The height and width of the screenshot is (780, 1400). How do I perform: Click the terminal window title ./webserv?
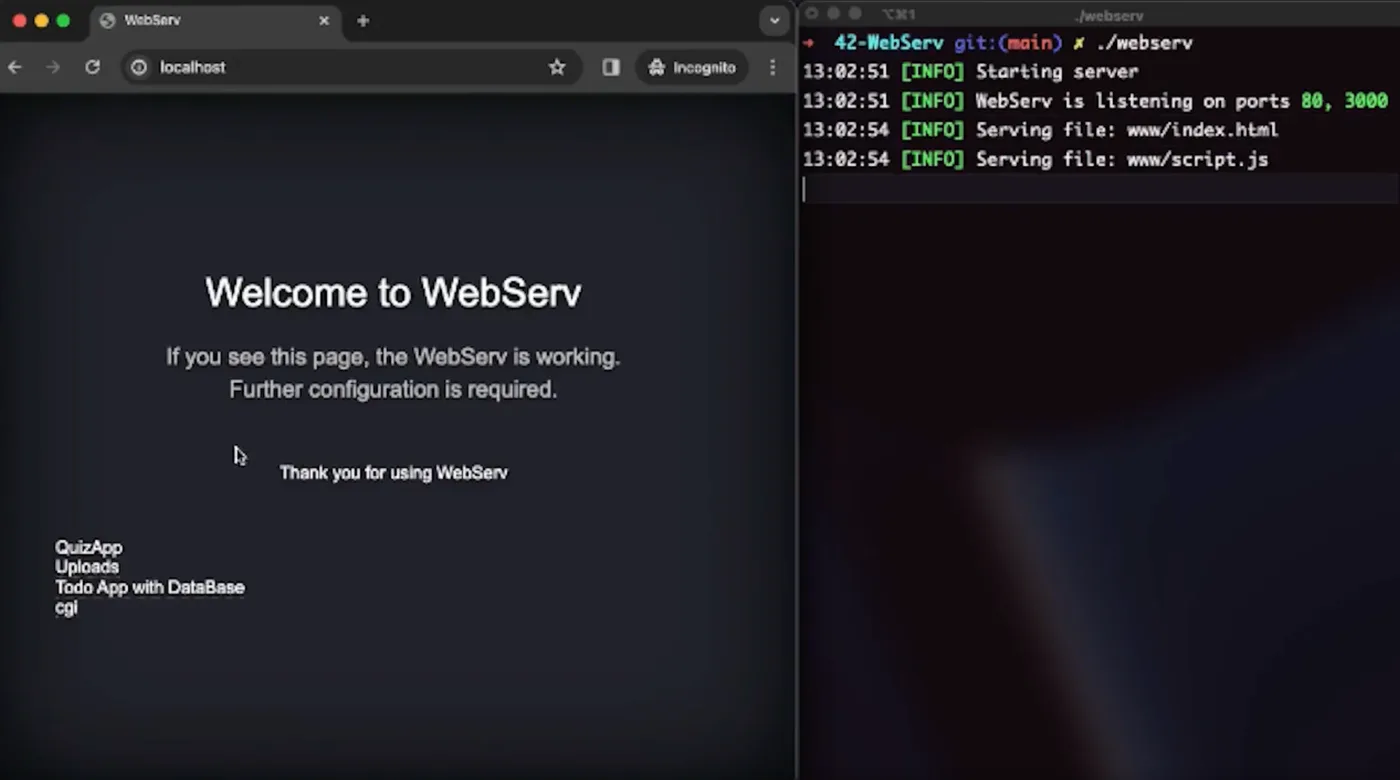click(x=1110, y=15)
